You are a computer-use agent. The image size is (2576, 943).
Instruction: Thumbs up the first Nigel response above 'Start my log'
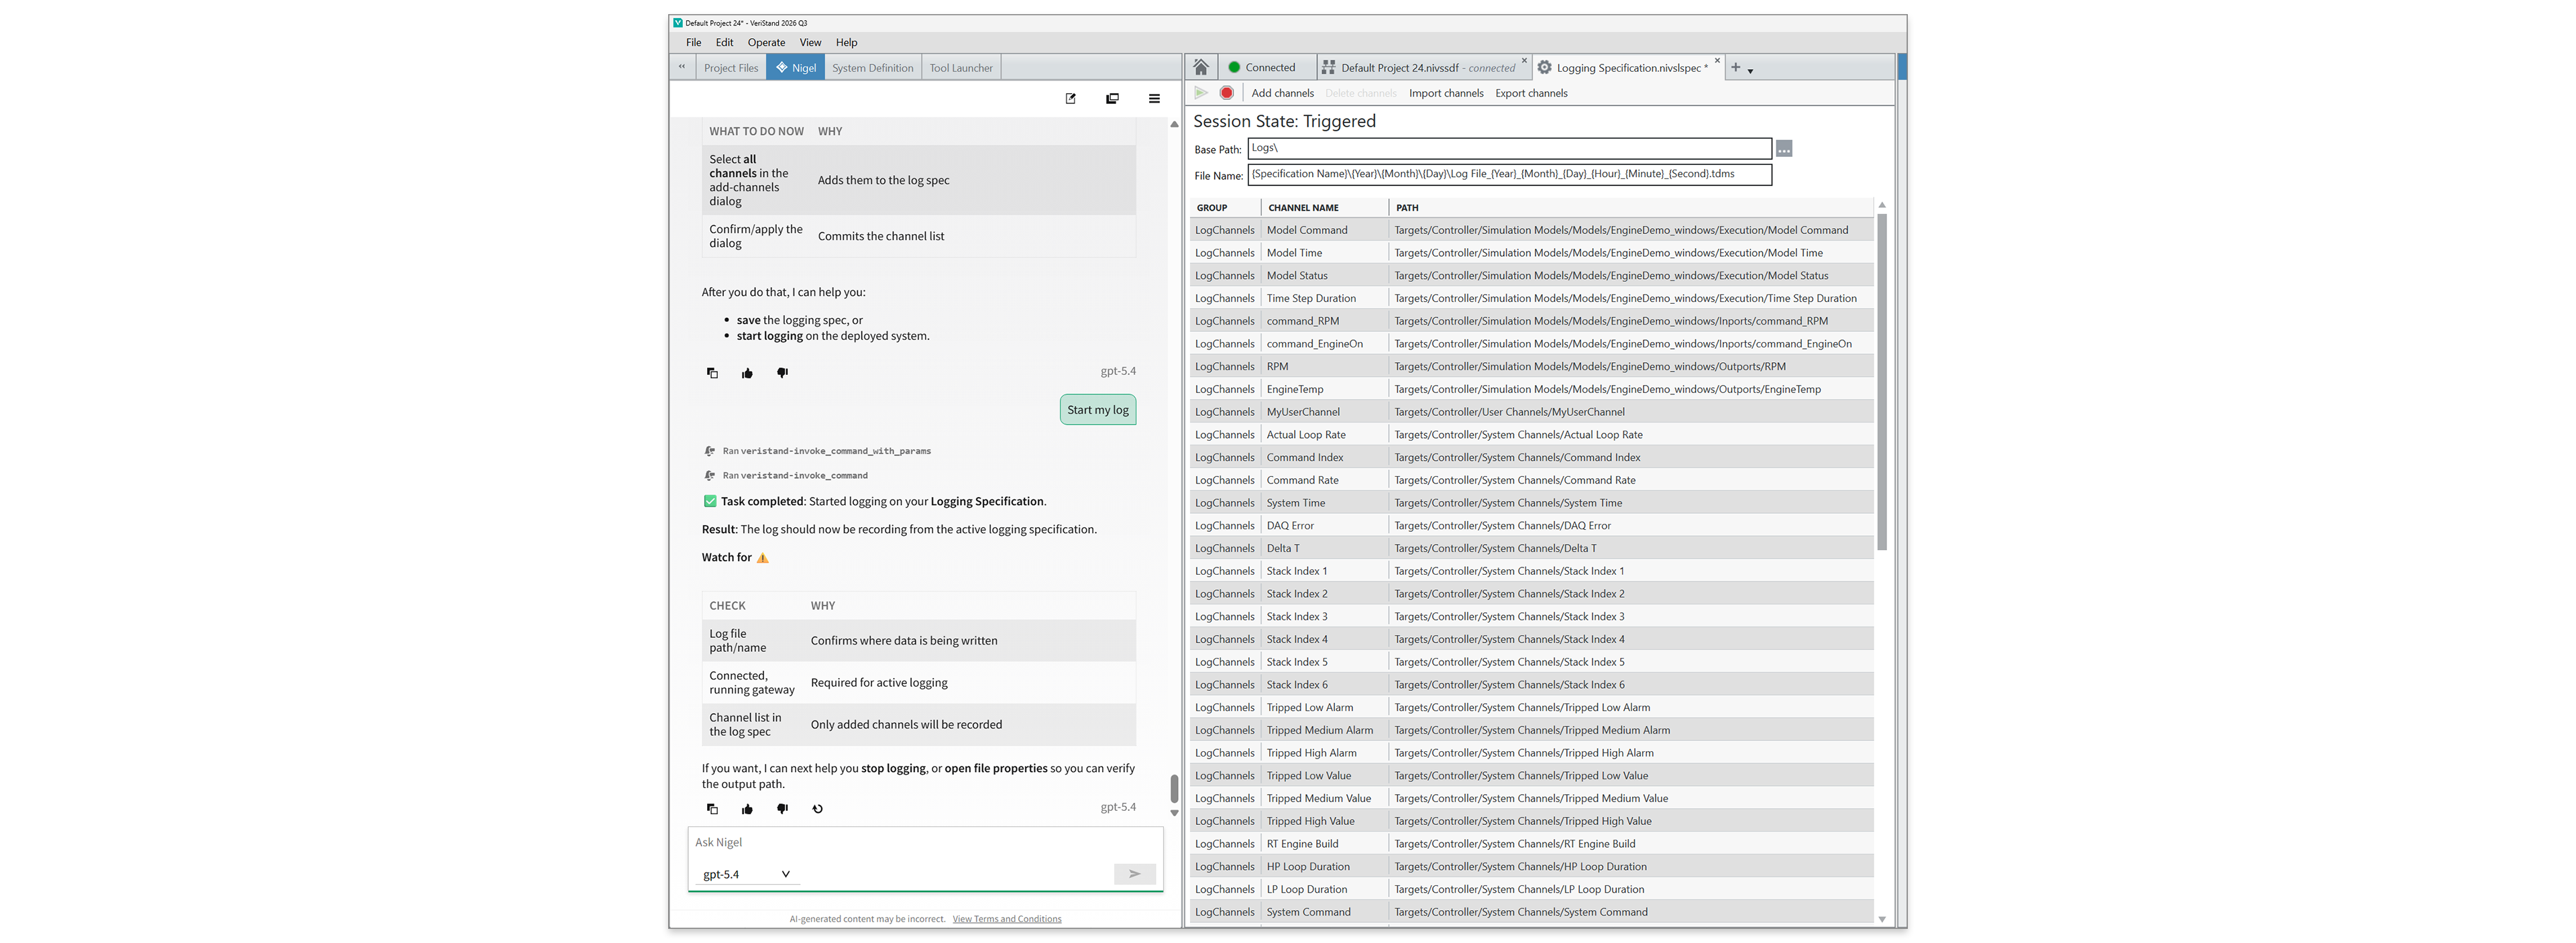click(x=747, y=373)
